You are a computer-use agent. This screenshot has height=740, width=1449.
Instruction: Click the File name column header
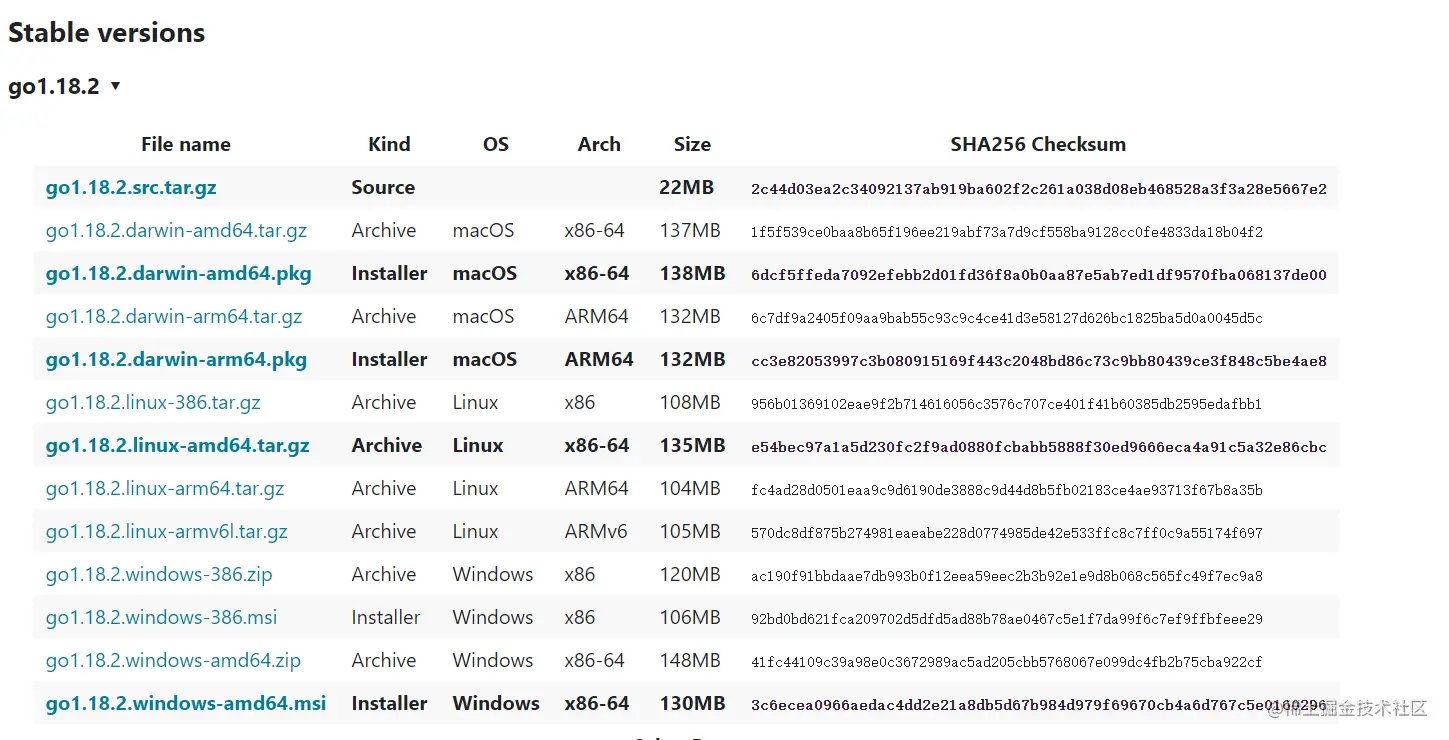[x=186, y=144]
